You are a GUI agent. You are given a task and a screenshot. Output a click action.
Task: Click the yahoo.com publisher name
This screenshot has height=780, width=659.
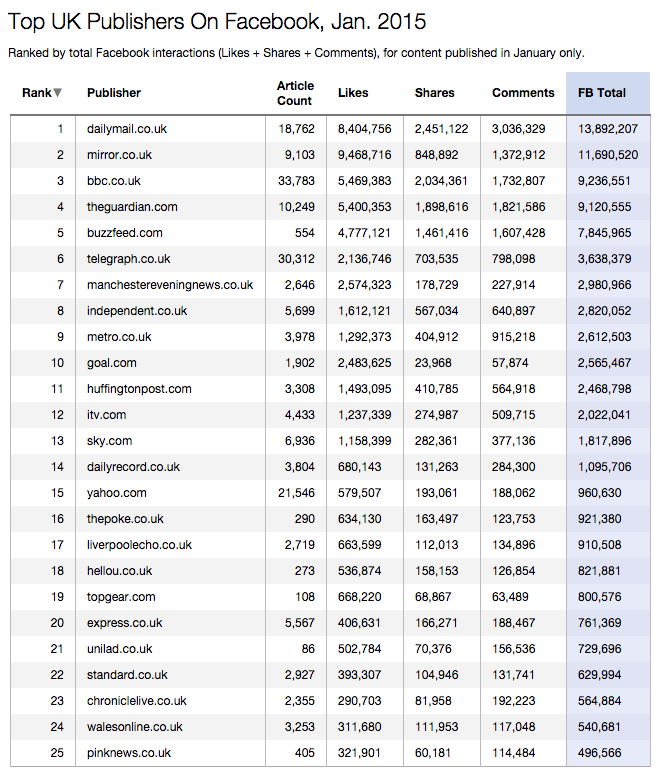coord(117,493)
